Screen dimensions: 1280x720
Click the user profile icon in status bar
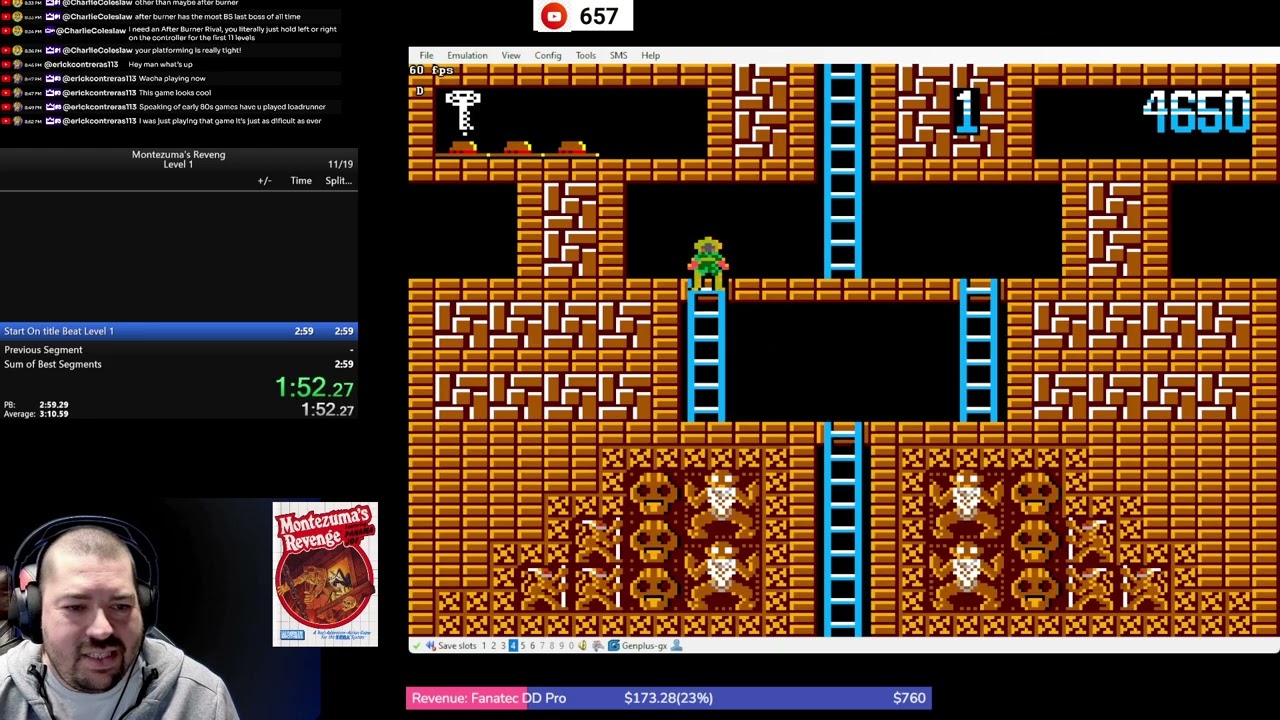(x=676, y=646)
